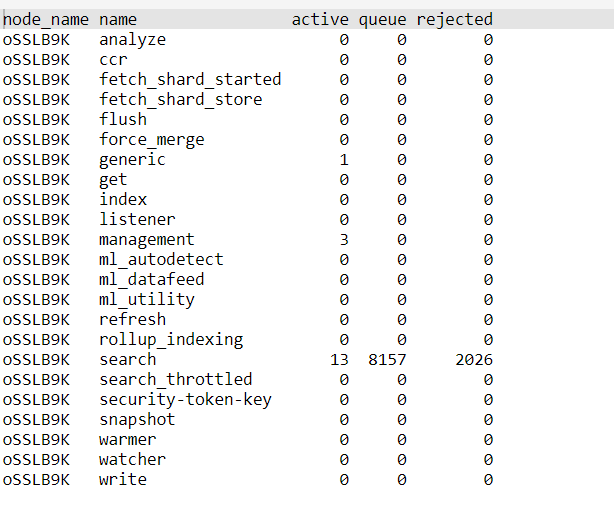The width and height of the screenshot is (614, 528).
Task: Click the search_throttled pool name
Action: pos(175,380)
